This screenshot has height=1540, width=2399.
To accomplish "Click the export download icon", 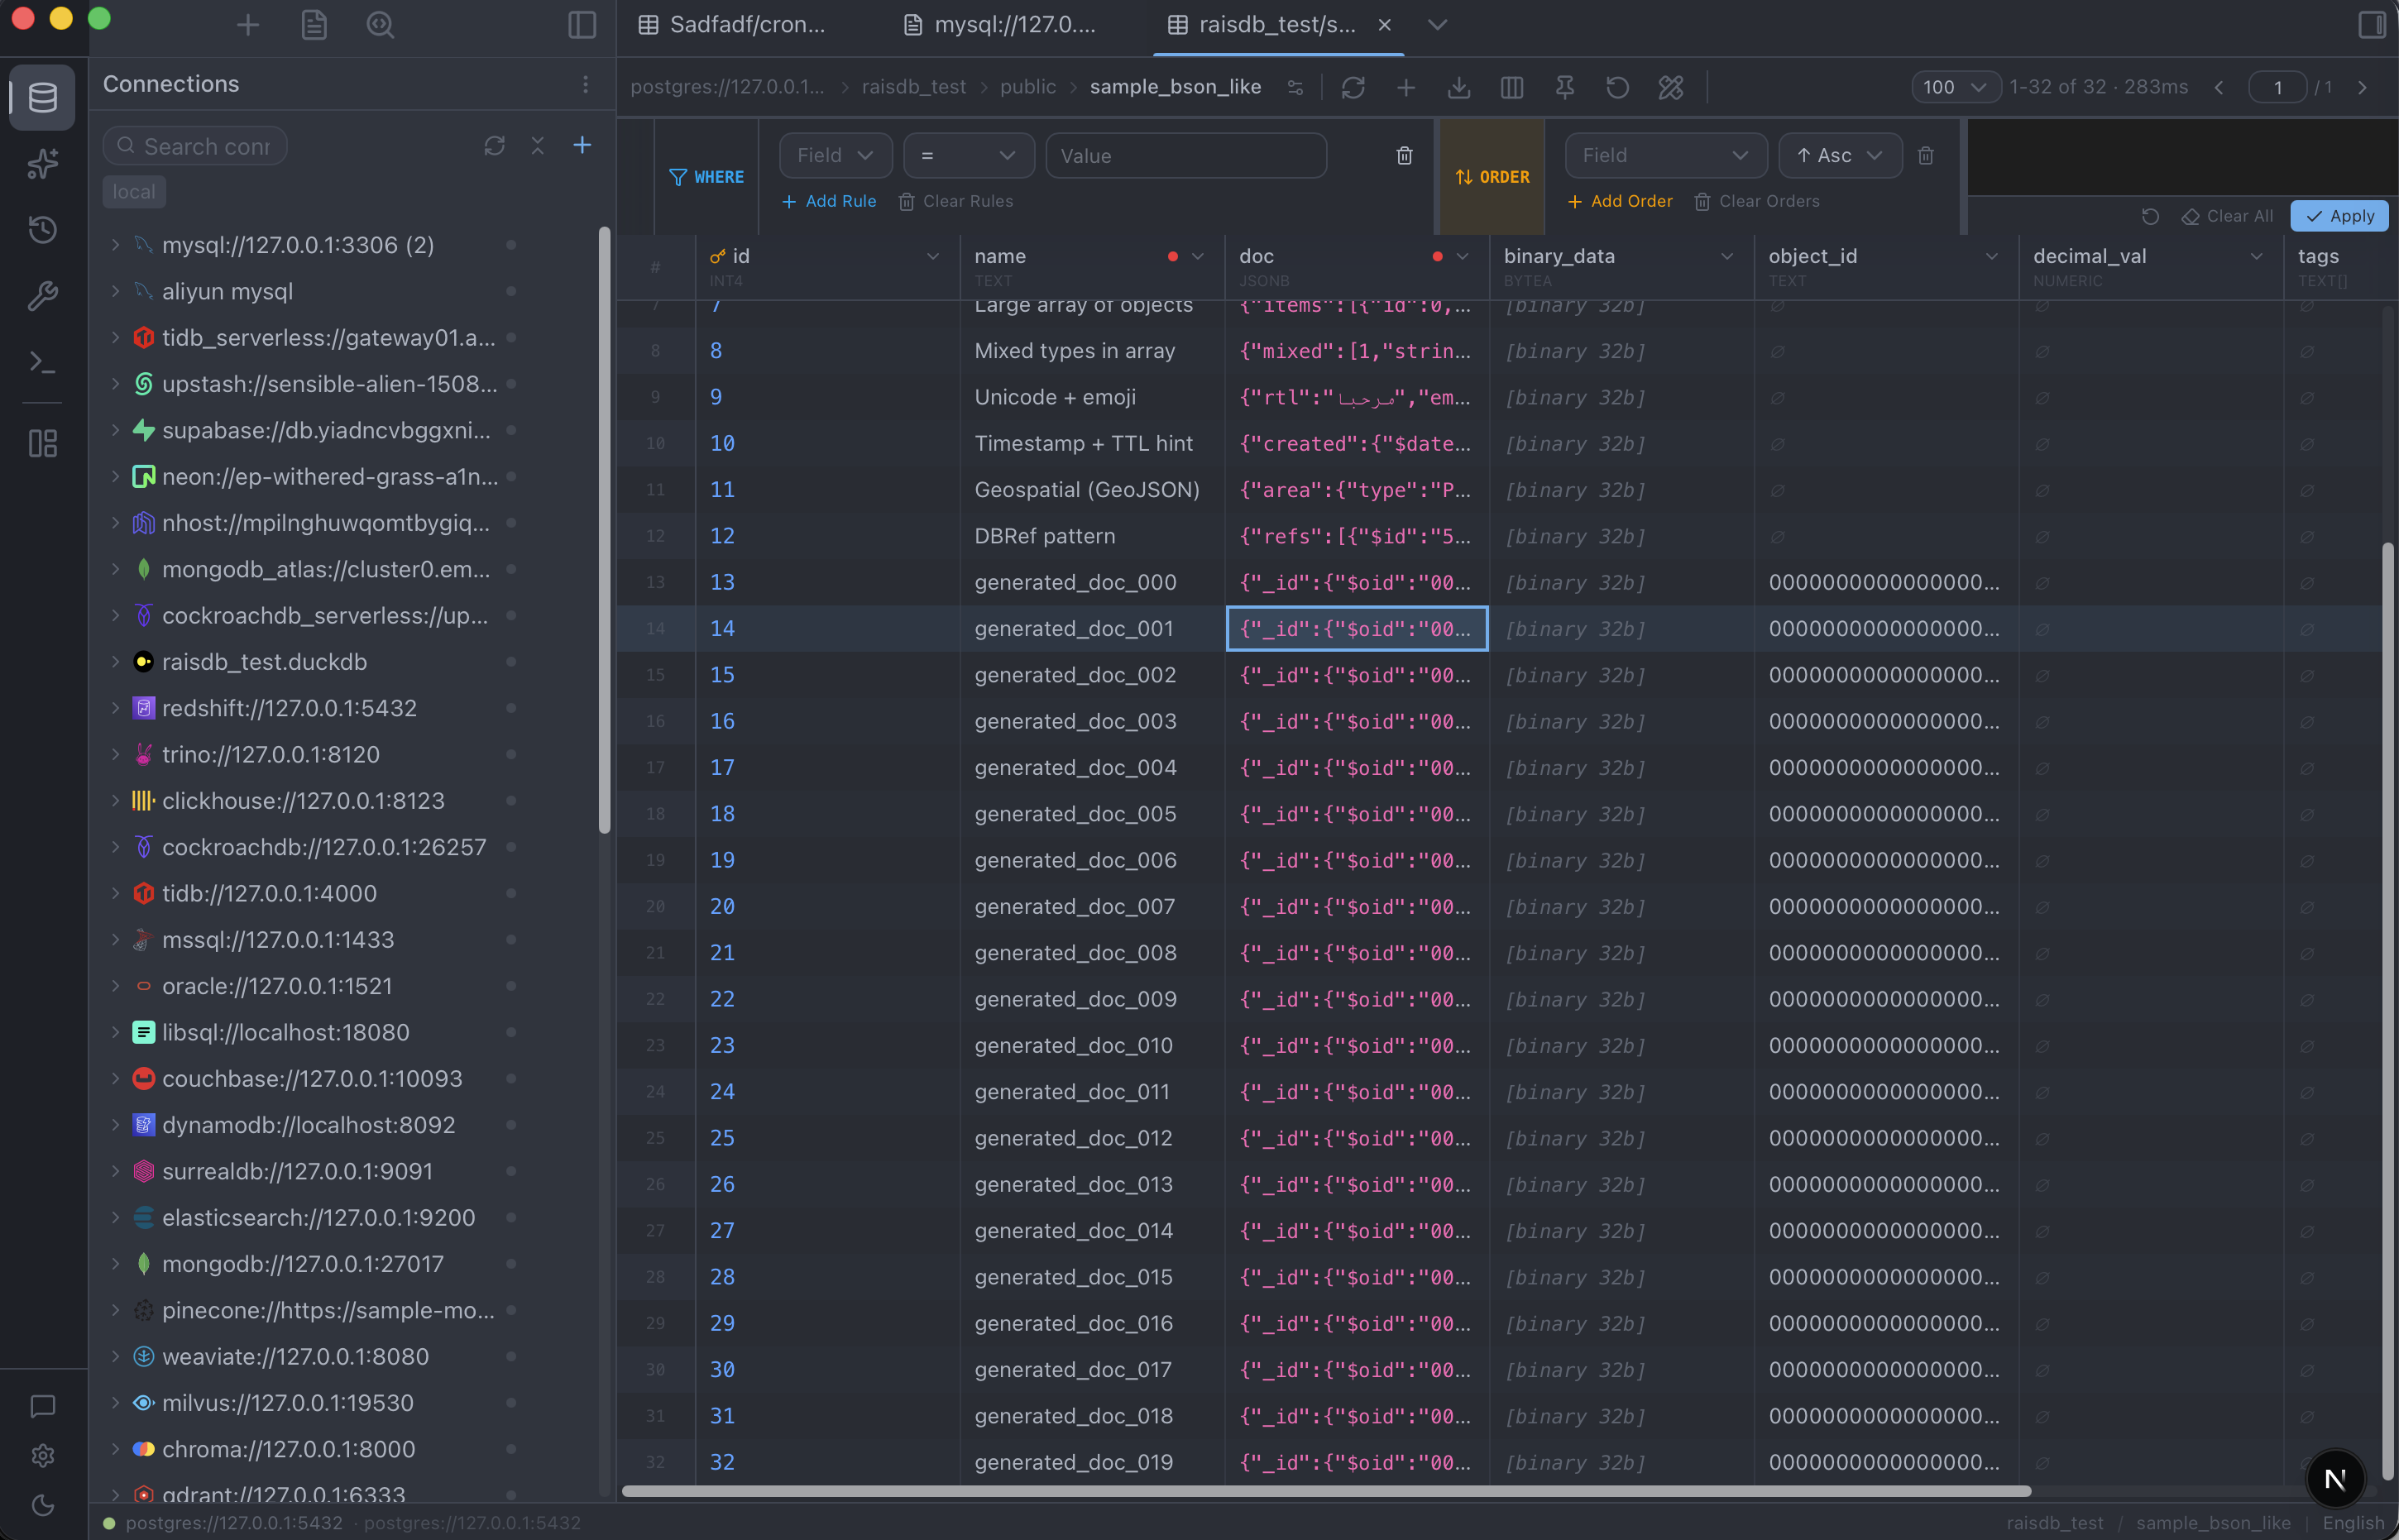I will [1459, 88].
